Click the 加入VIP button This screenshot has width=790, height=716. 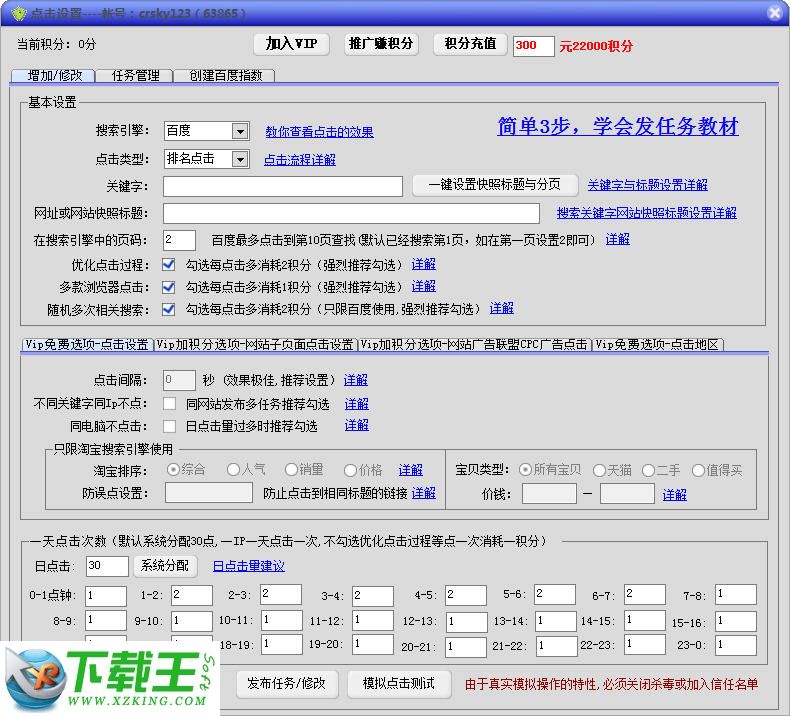[x=291, y=44]
